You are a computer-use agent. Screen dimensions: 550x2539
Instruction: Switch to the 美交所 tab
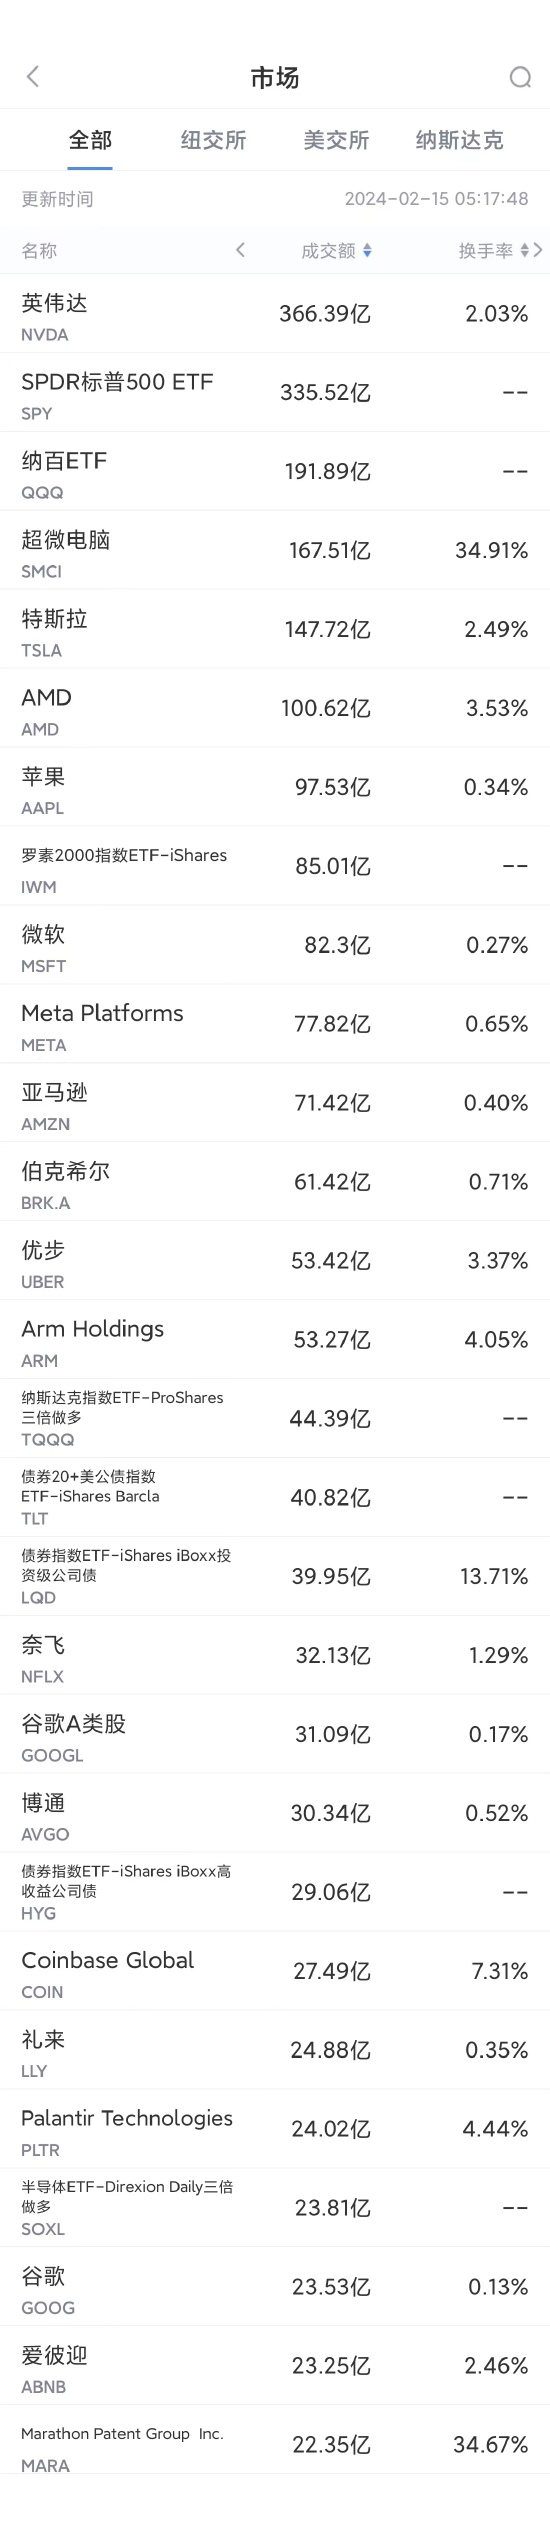336,140
